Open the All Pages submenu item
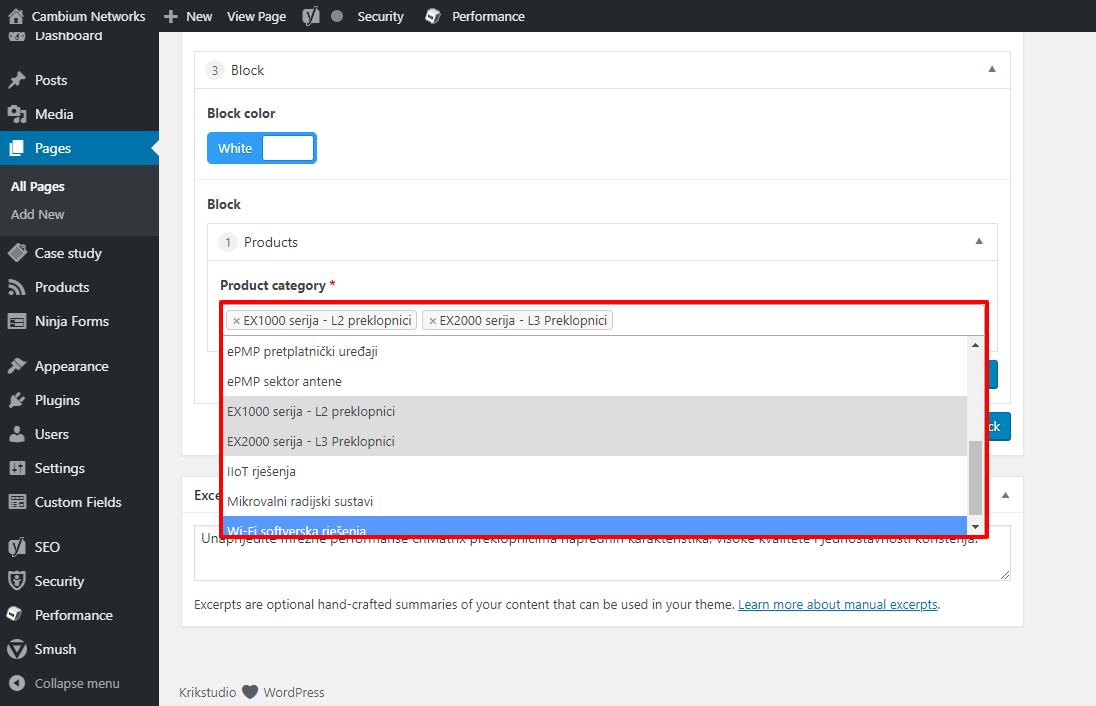 coord(38,187)
